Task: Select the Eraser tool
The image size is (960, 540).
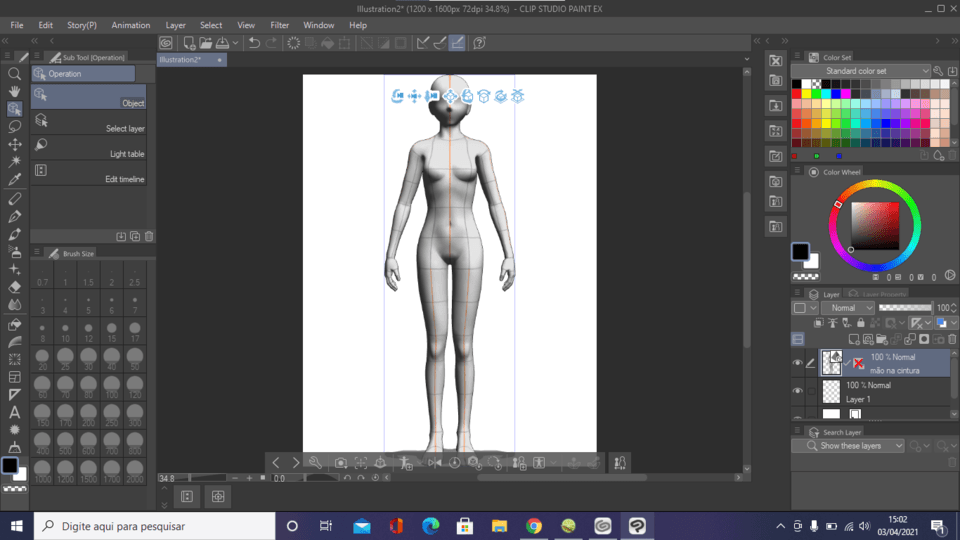Action: pyautogui.click(x=14, y=287)
